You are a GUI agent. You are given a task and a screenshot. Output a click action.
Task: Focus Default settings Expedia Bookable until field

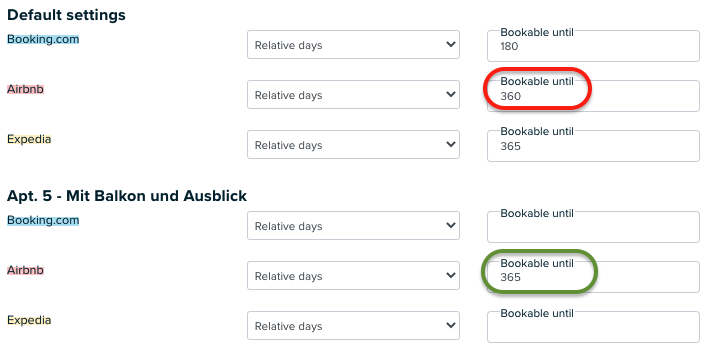pyautogui.click(x=593, y=146)
